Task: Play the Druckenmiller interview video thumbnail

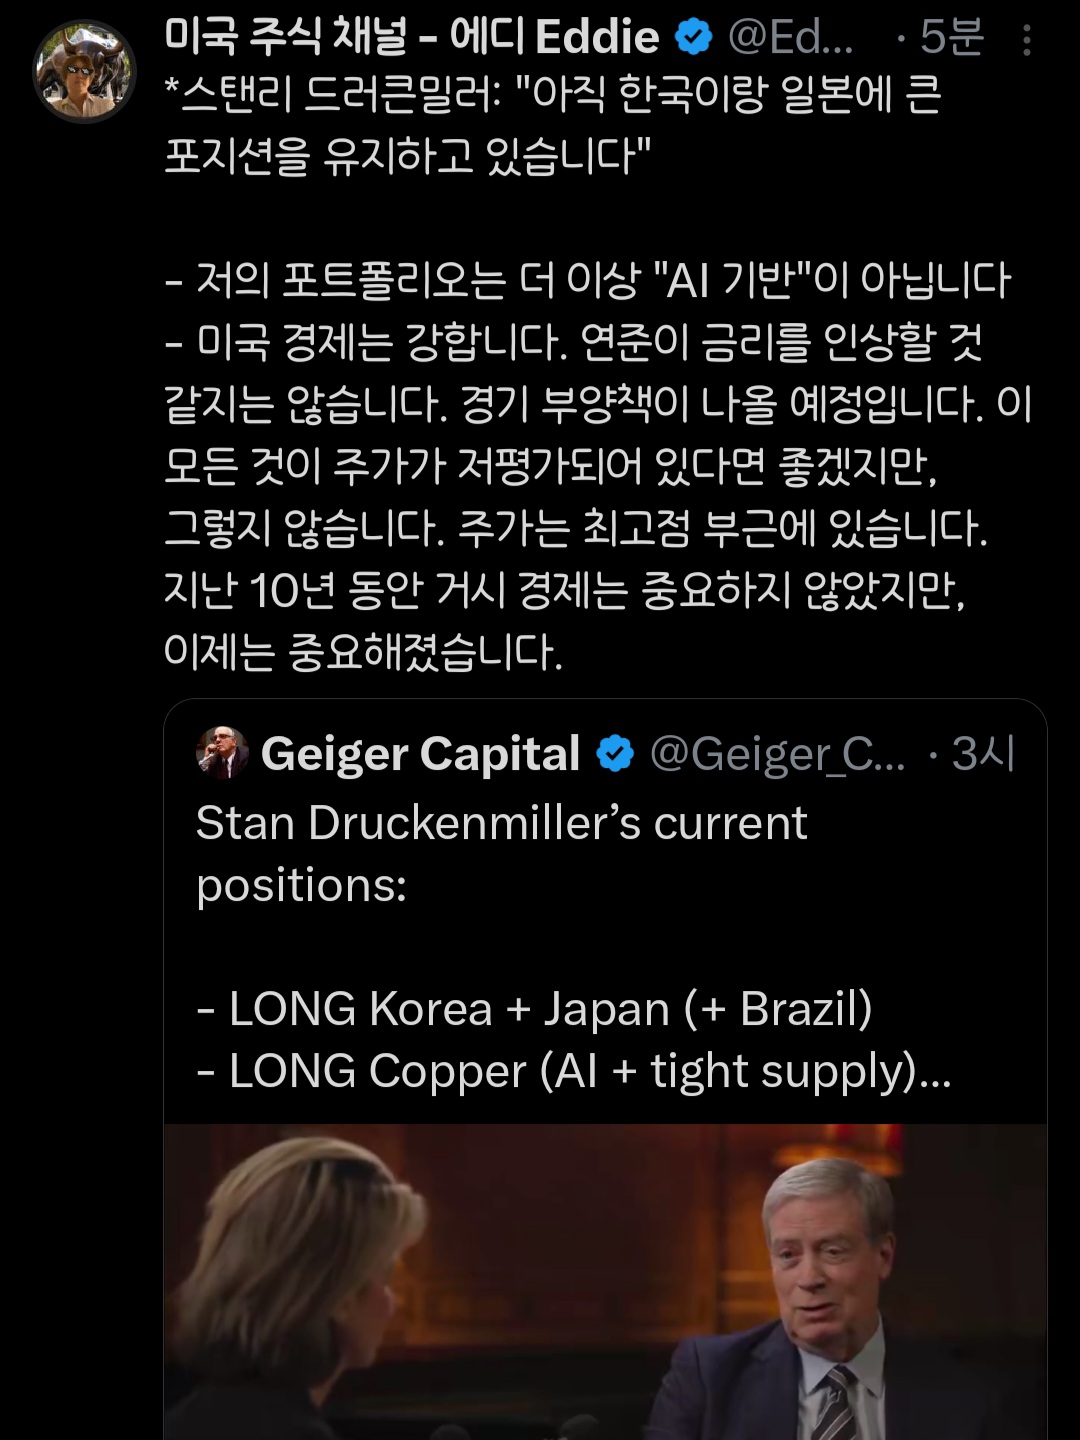Action: coord(605,1282)
